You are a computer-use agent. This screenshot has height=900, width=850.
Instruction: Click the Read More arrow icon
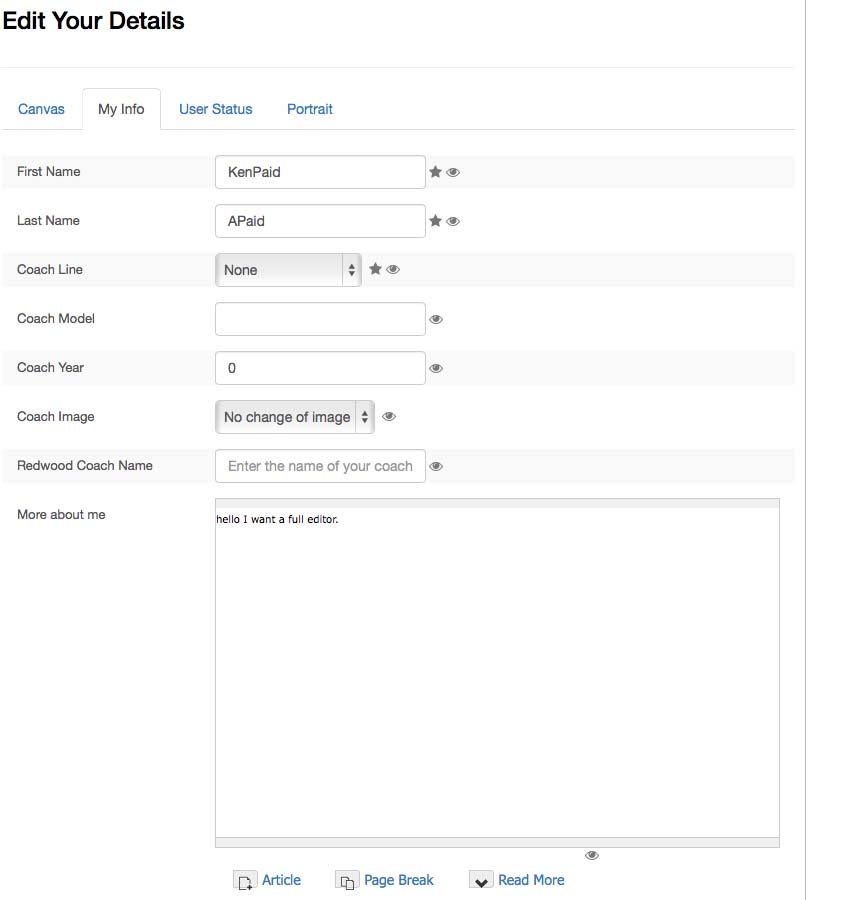click(481, 880)
